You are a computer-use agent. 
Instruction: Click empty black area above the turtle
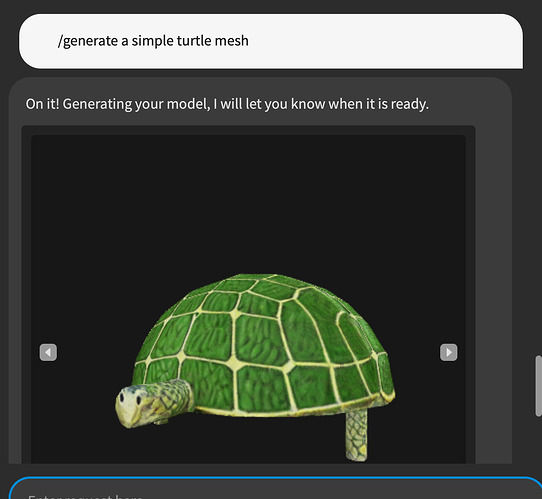tap(248, 200)
